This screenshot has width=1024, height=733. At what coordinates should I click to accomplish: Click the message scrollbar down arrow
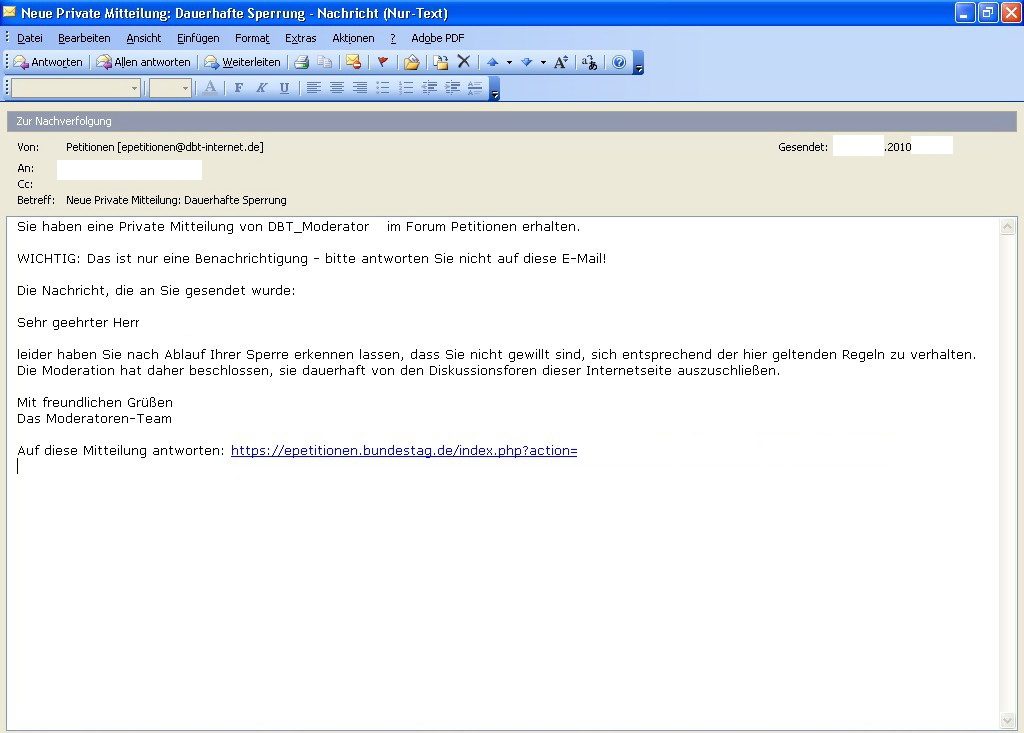point(1007,721)
